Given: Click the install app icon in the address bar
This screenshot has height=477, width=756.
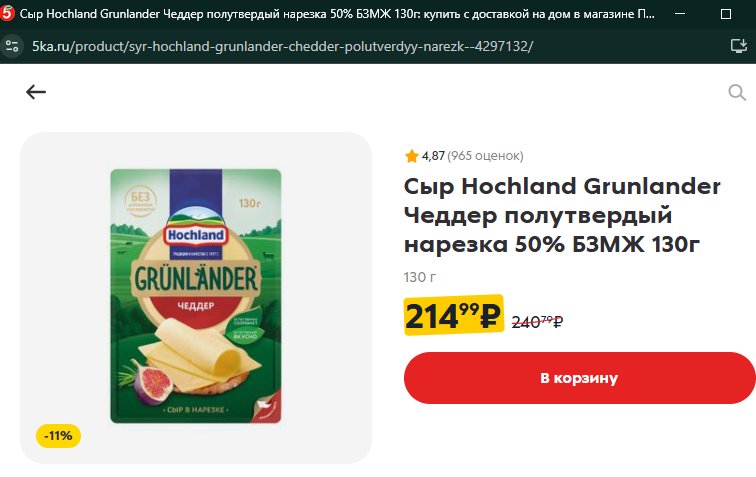Looking at the screenshot, I should coord(739,46).
